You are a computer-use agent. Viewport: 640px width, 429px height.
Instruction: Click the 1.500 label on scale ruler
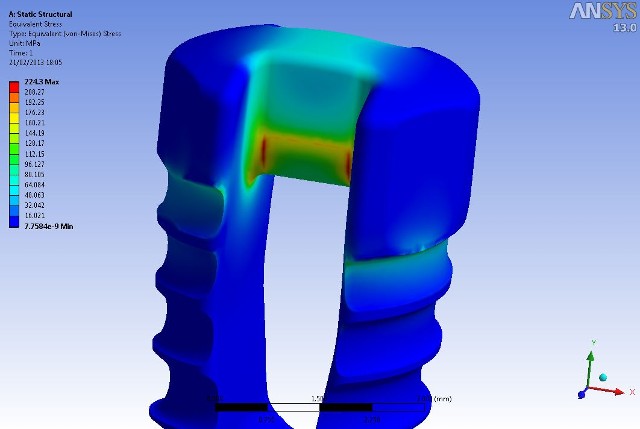(320, 399)
